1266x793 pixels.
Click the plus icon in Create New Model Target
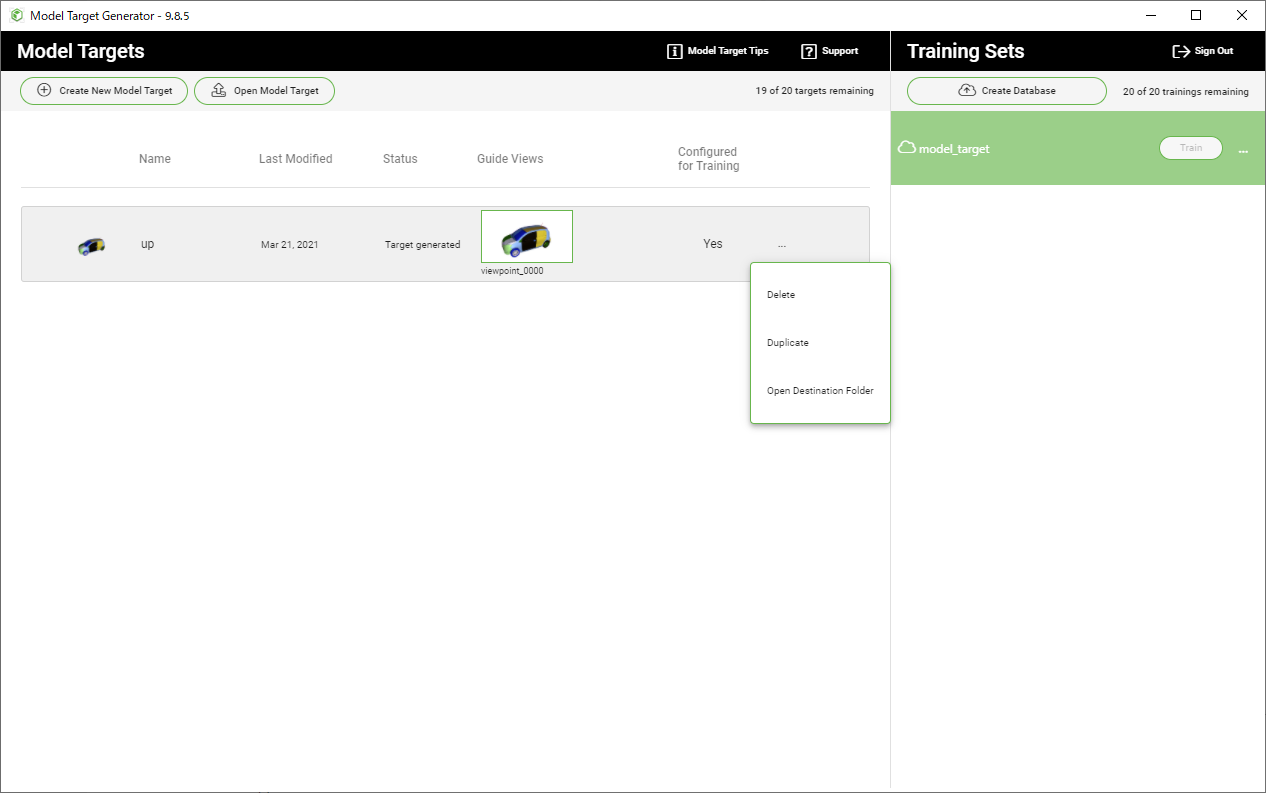click(x=44, y=90)
